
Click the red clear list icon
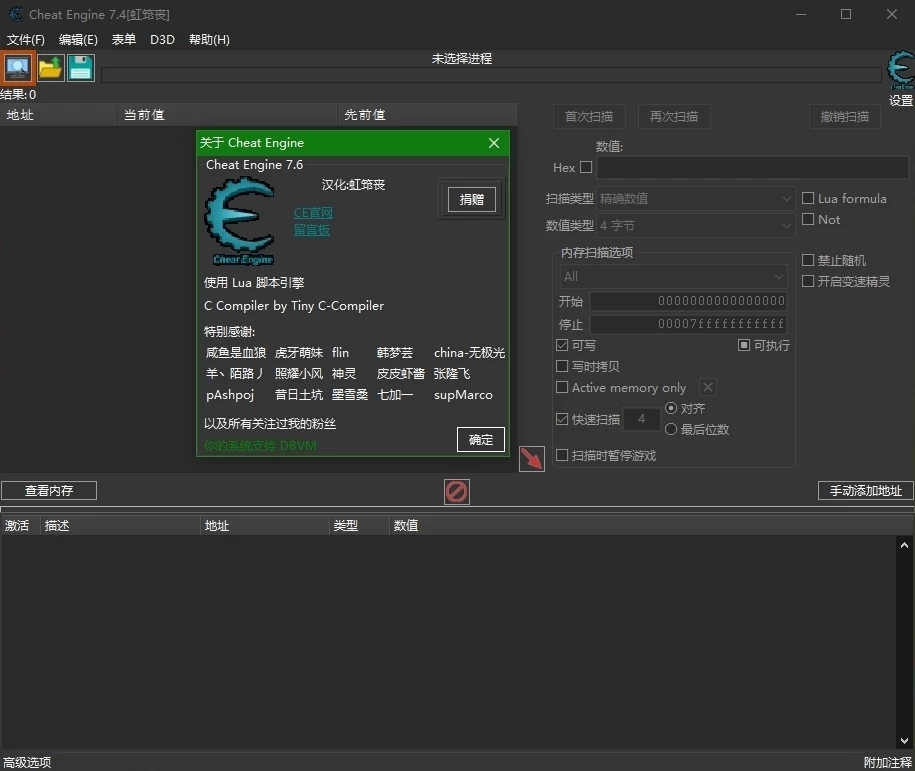click(456, 491)
